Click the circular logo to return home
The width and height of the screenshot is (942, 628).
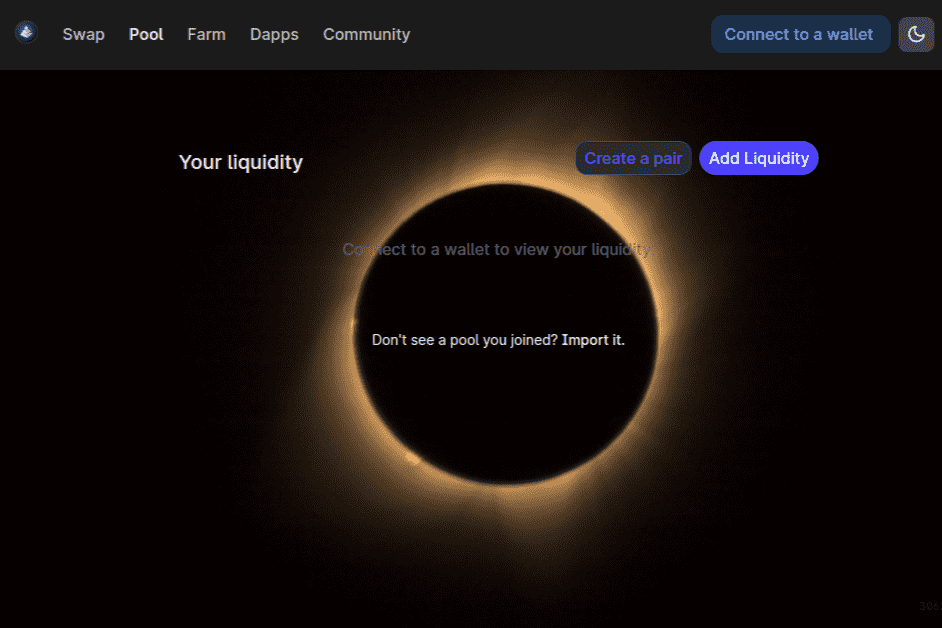coord(25,32)
